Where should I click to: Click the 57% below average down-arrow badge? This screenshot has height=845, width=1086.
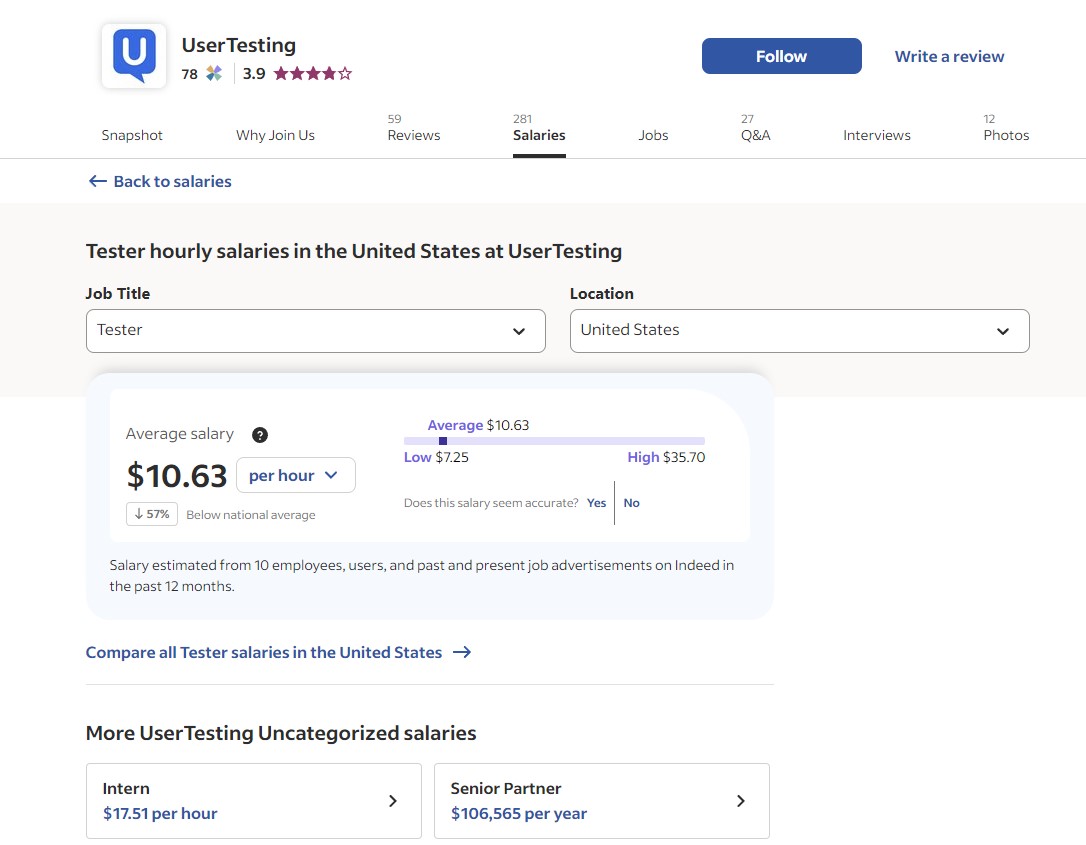[x=152, y=514]
